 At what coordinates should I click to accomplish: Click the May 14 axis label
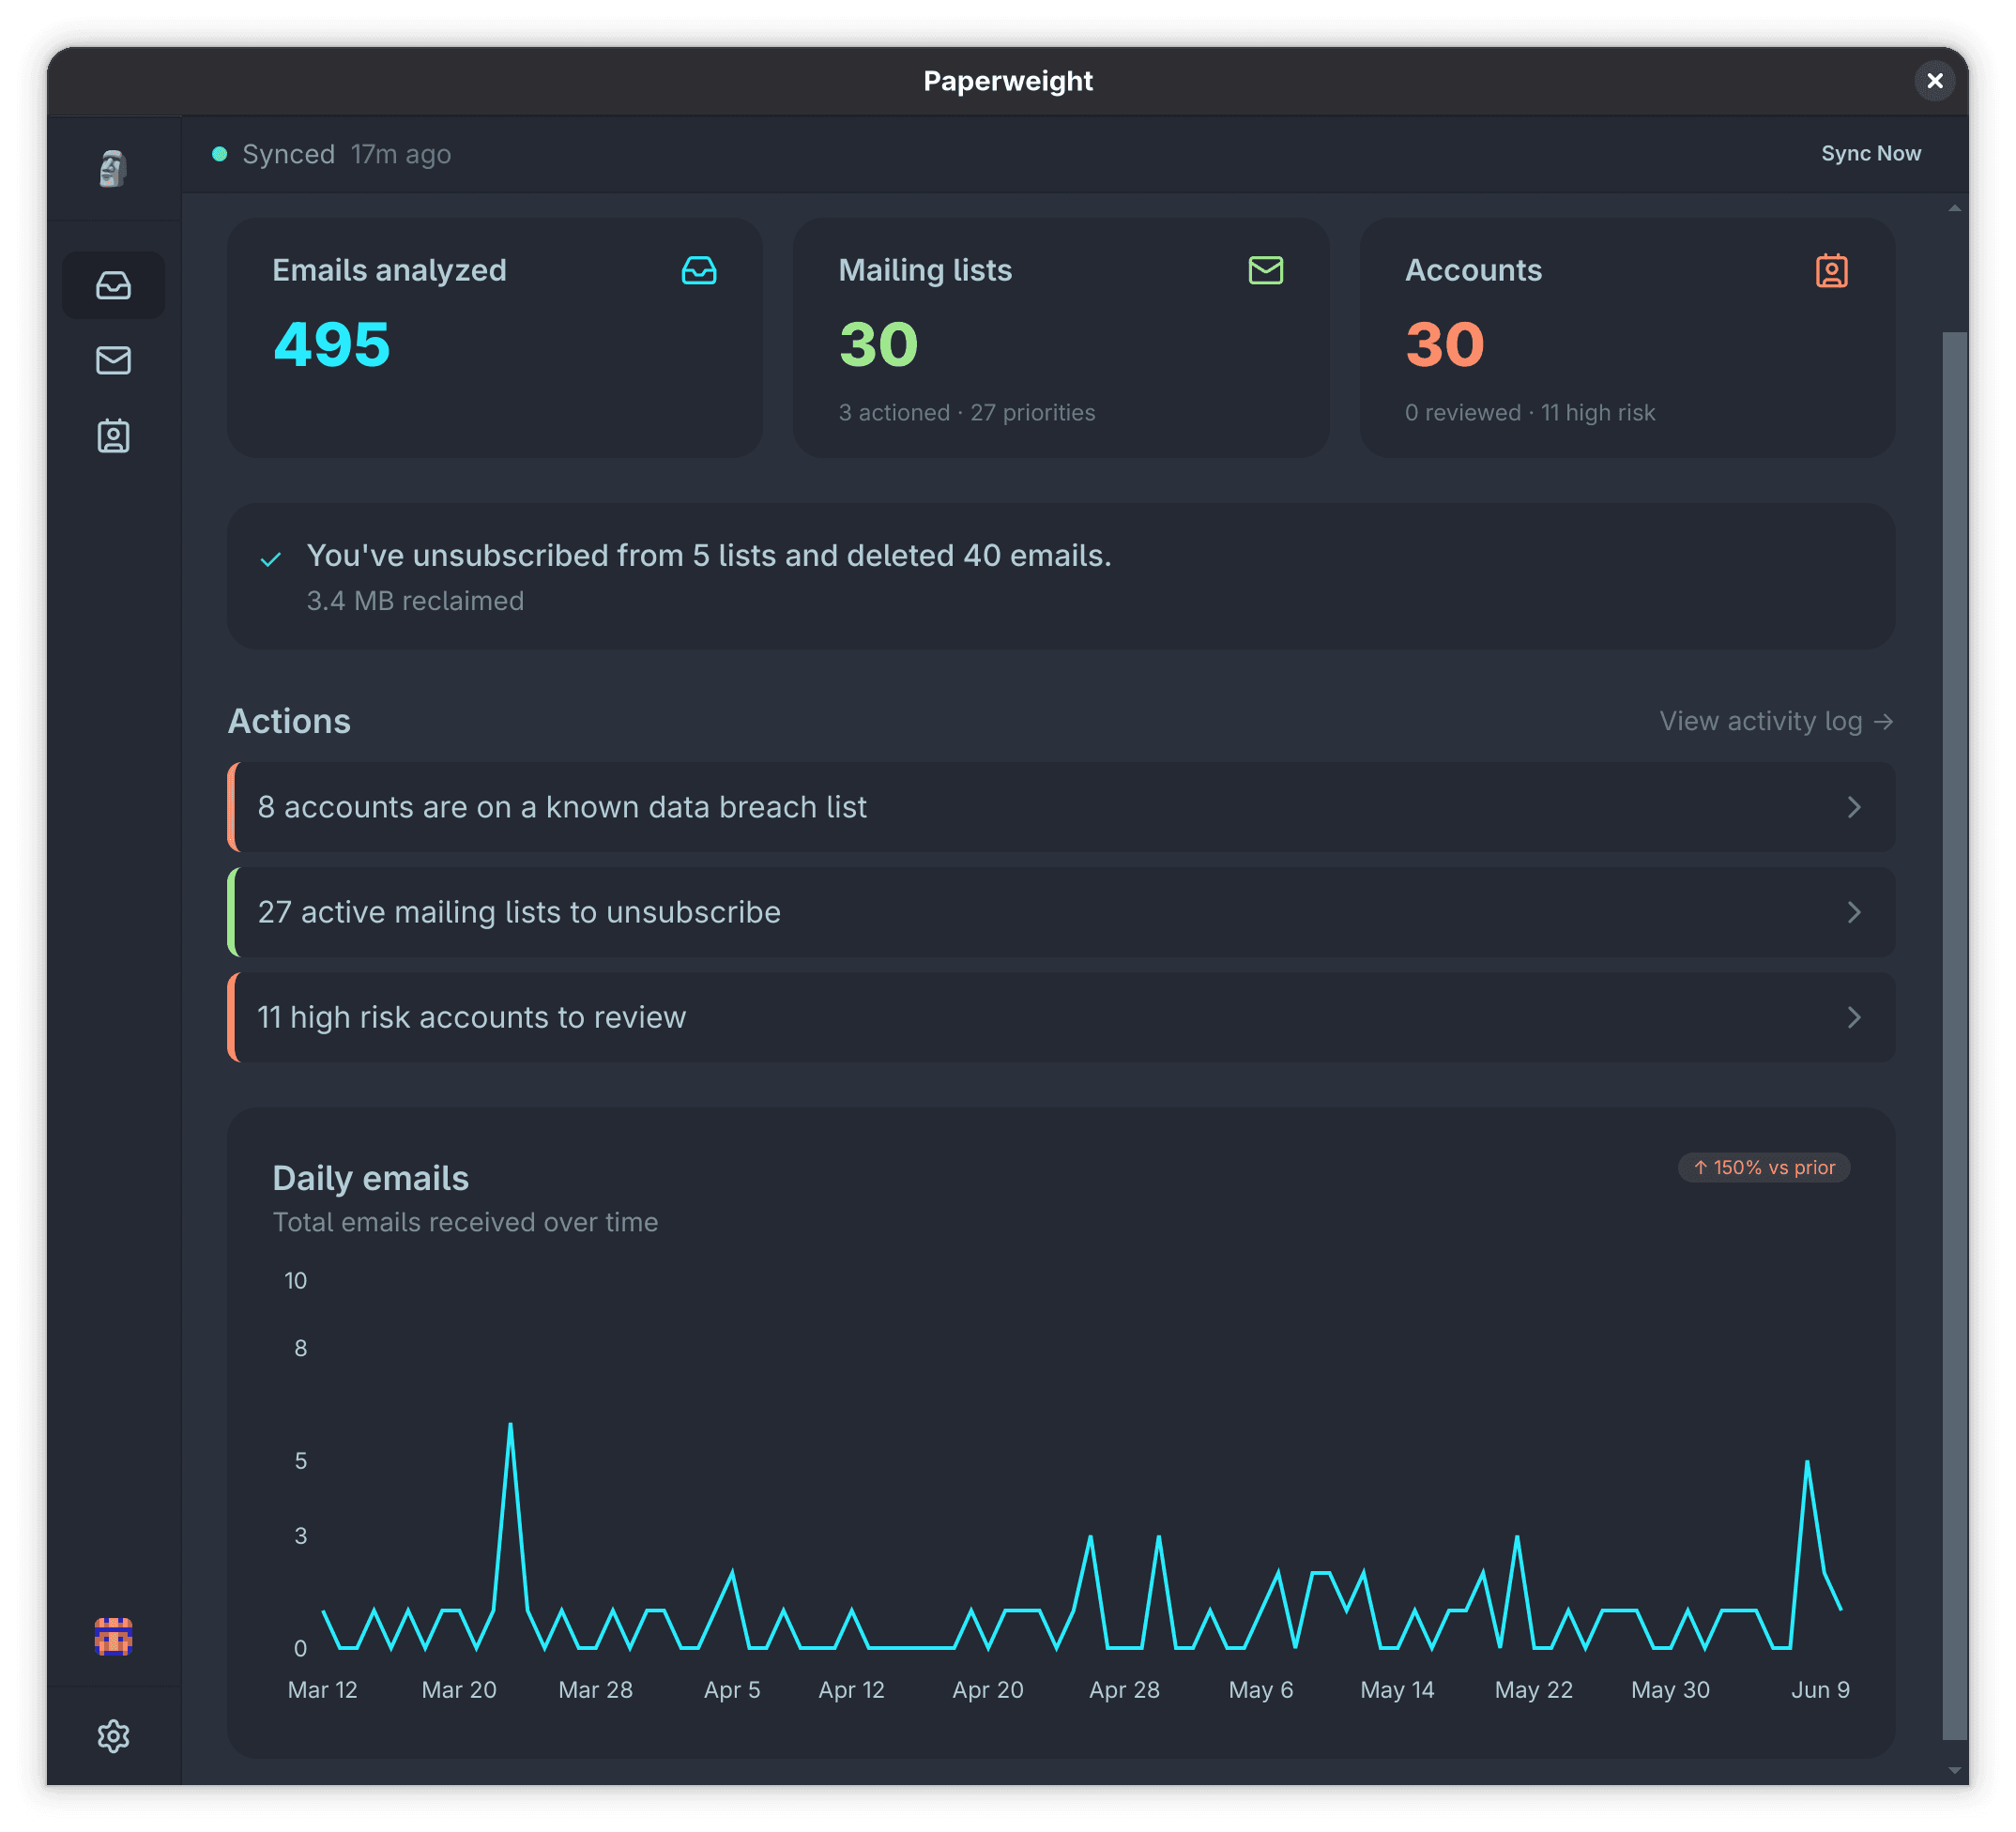point(1397,1689)
